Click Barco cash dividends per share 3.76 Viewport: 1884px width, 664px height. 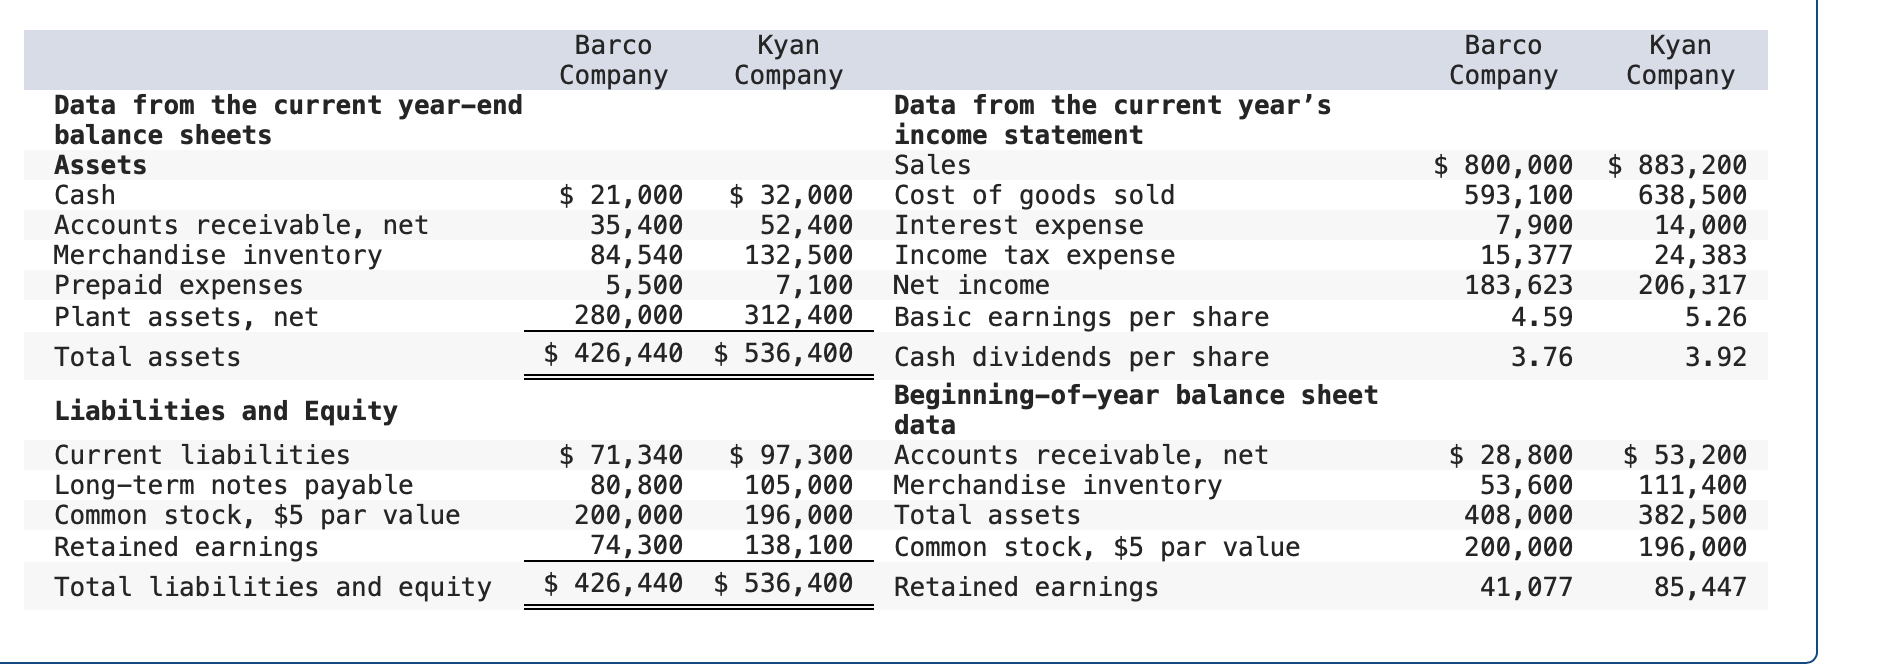1542,357
